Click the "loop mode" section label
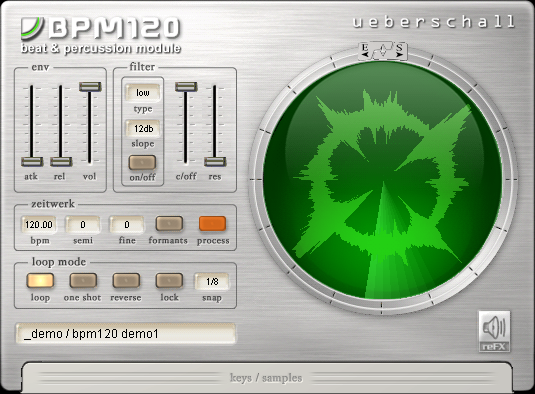Image resolution: width=535 pixels, height=394 pixels. [x=59, y=262]
